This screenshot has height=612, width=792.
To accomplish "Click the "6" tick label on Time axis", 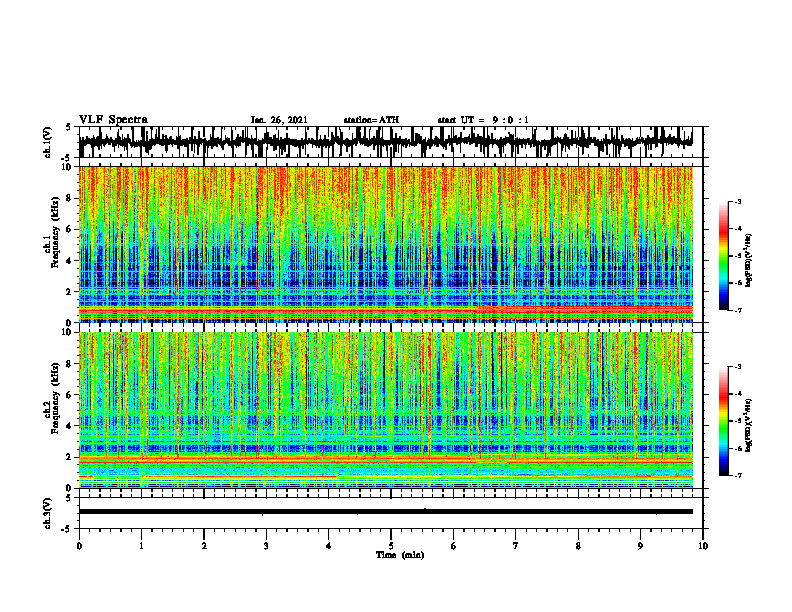I will (453, 546).
